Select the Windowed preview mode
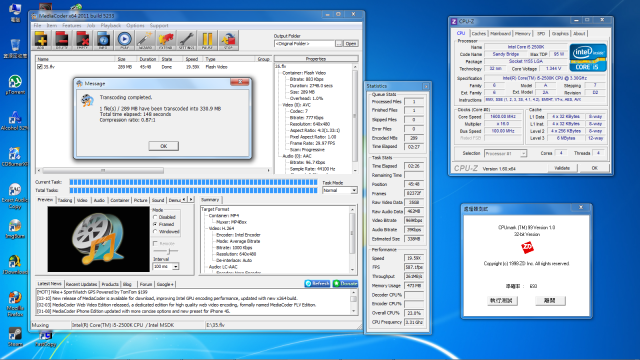 pyautogui.click(x=155, y=231)
